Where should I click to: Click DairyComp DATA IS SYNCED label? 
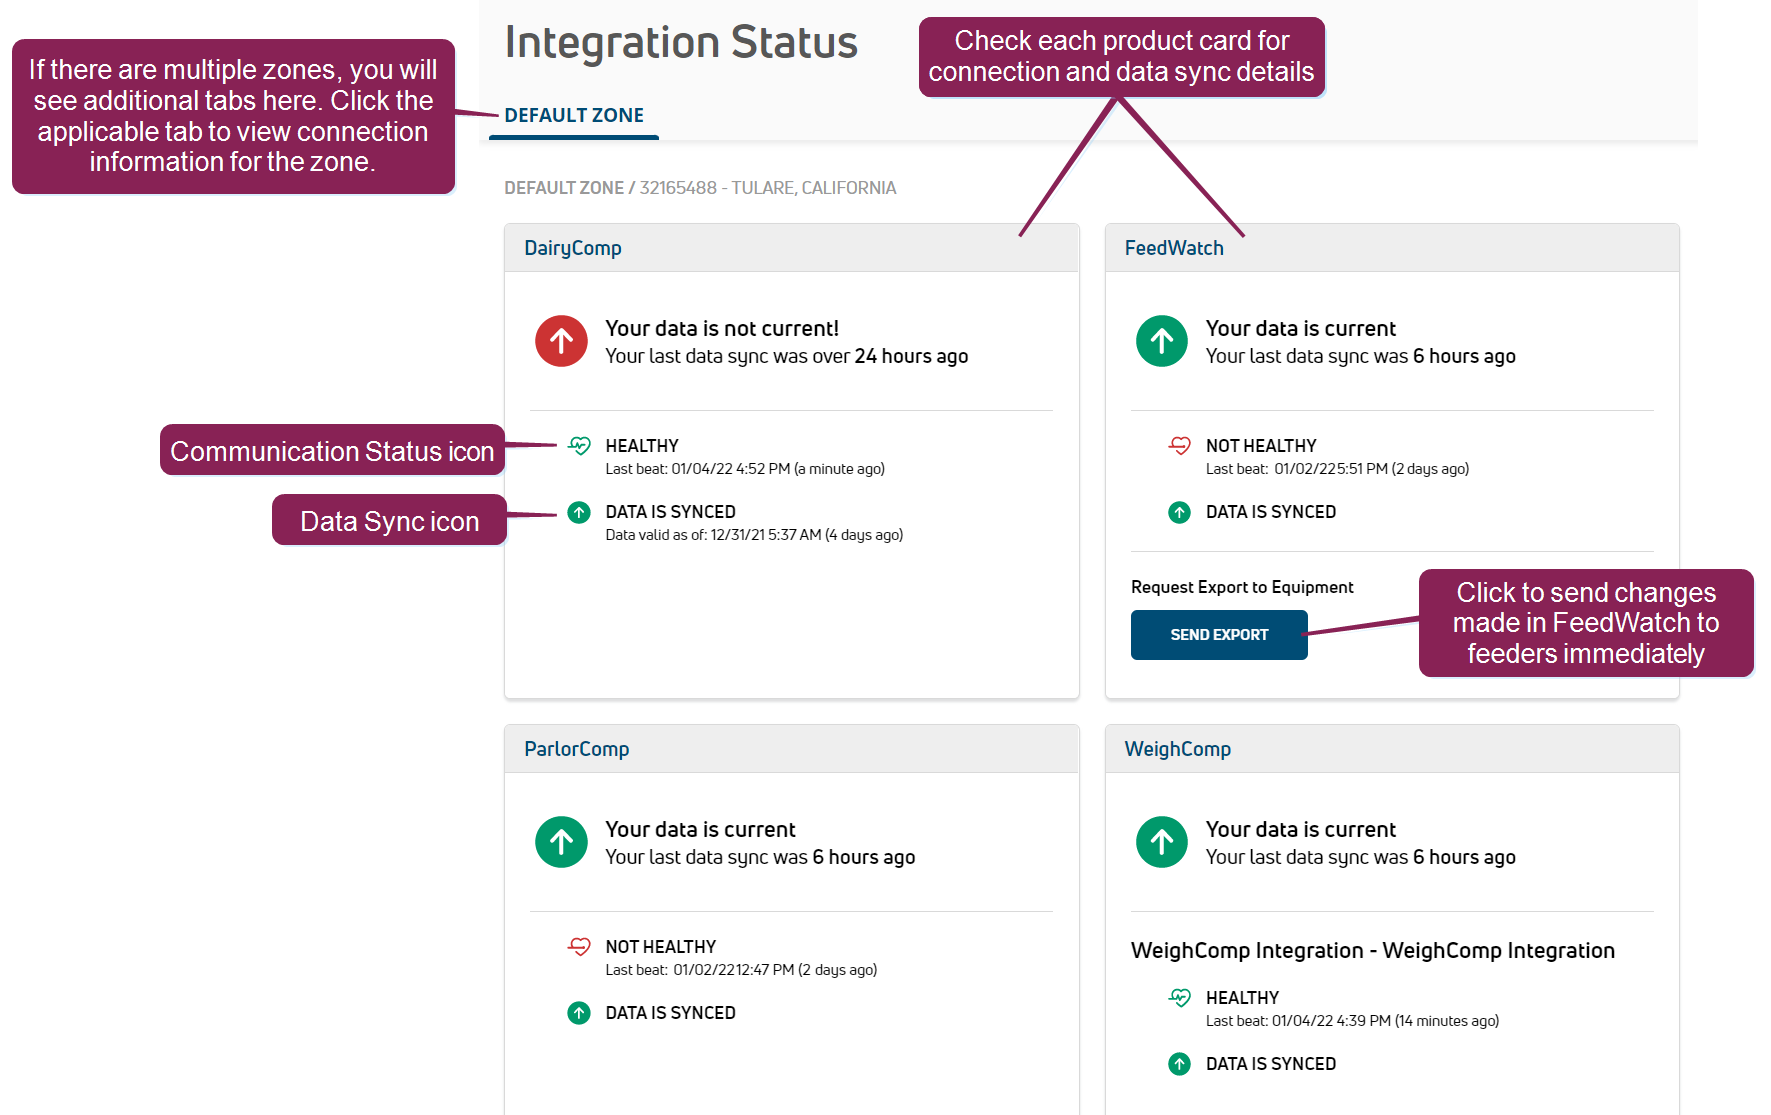[671, 512]
